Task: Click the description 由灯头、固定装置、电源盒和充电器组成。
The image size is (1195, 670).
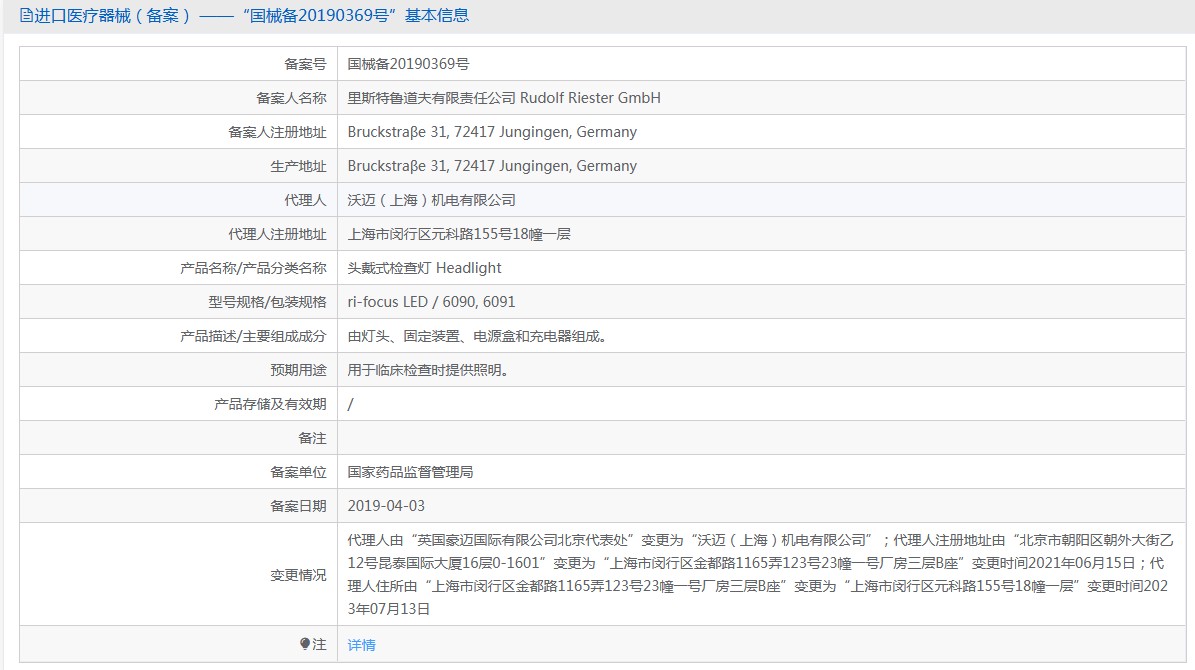Action: (x=479, y=336)
